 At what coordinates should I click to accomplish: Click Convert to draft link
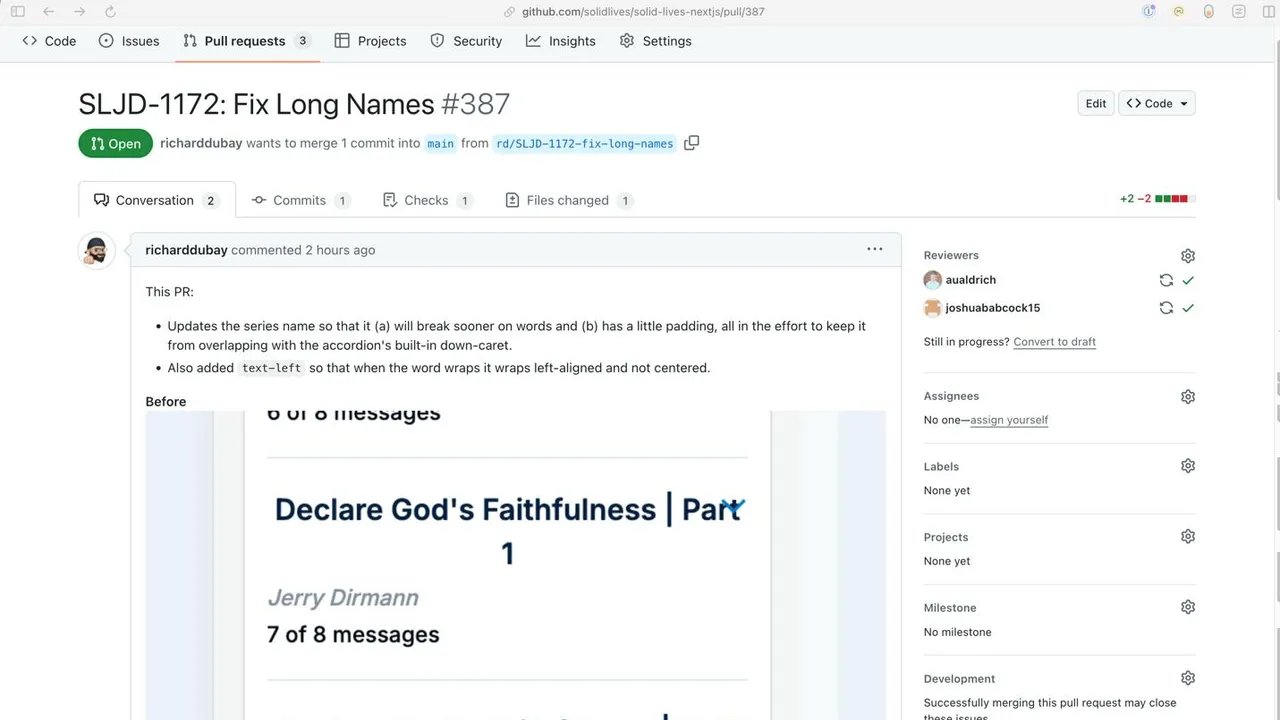click(1054, 342)
